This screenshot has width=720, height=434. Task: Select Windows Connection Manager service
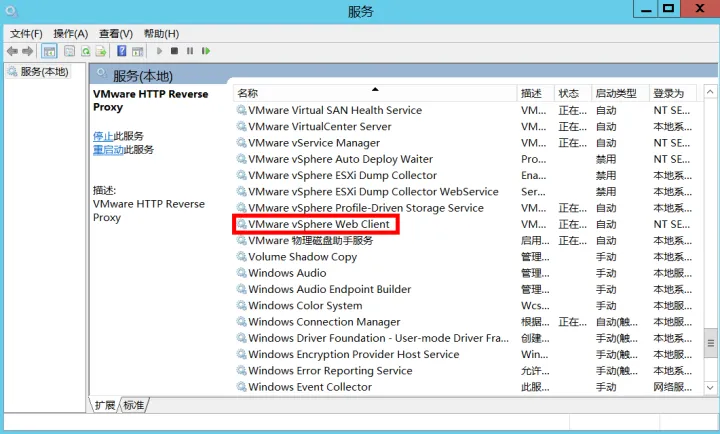click(465, 322)
